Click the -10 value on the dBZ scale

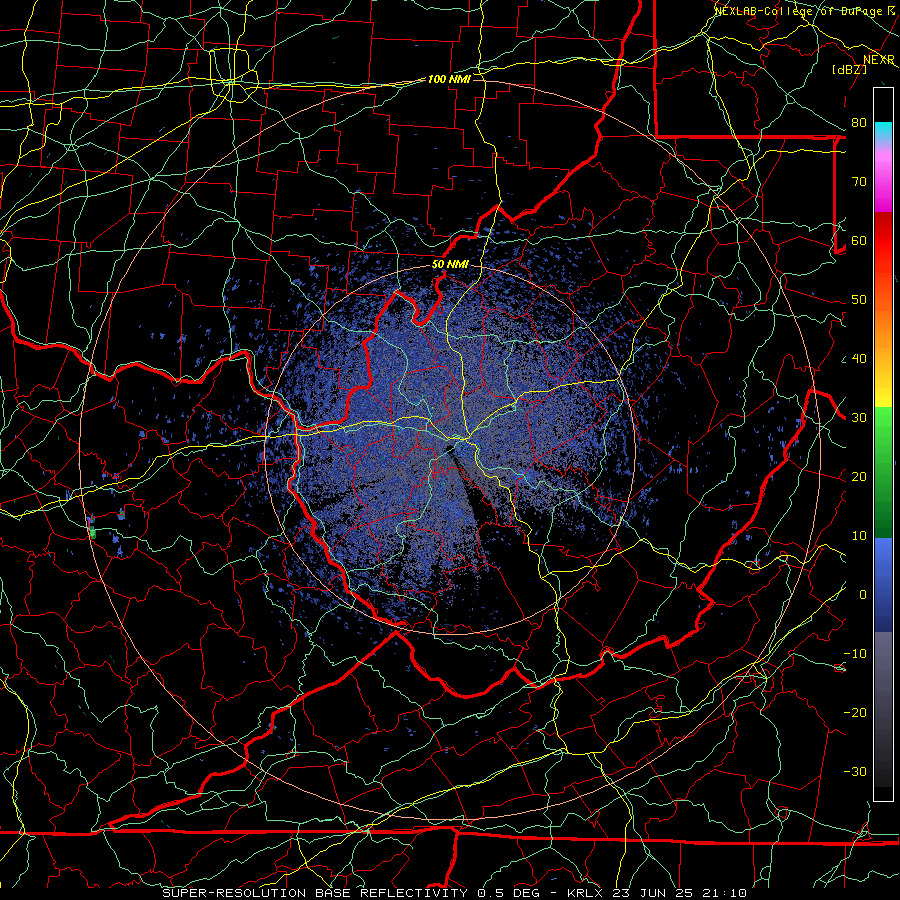point(855,654)
